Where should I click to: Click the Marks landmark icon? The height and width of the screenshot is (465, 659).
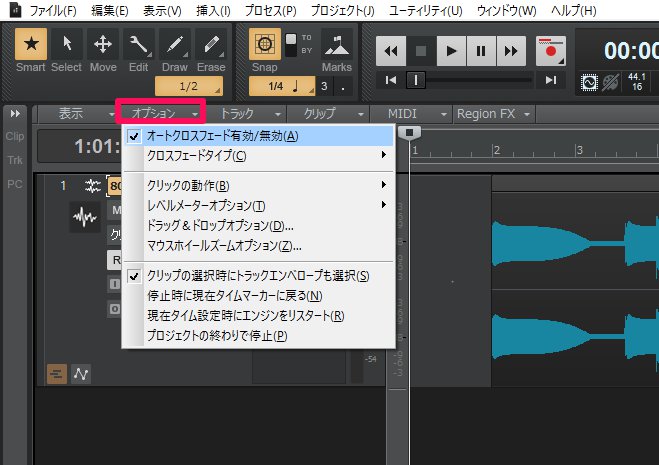336,46
